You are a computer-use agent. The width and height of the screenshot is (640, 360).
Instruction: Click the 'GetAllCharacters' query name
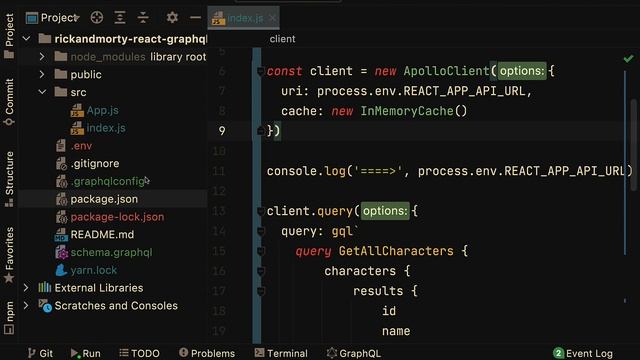pos(396,251)
